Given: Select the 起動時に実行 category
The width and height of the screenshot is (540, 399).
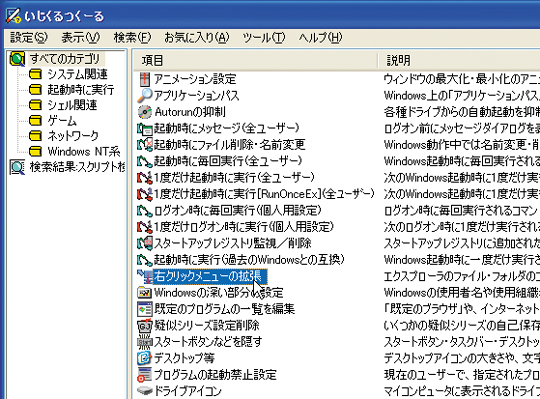Looking at the screenshot, I should 81,90.
